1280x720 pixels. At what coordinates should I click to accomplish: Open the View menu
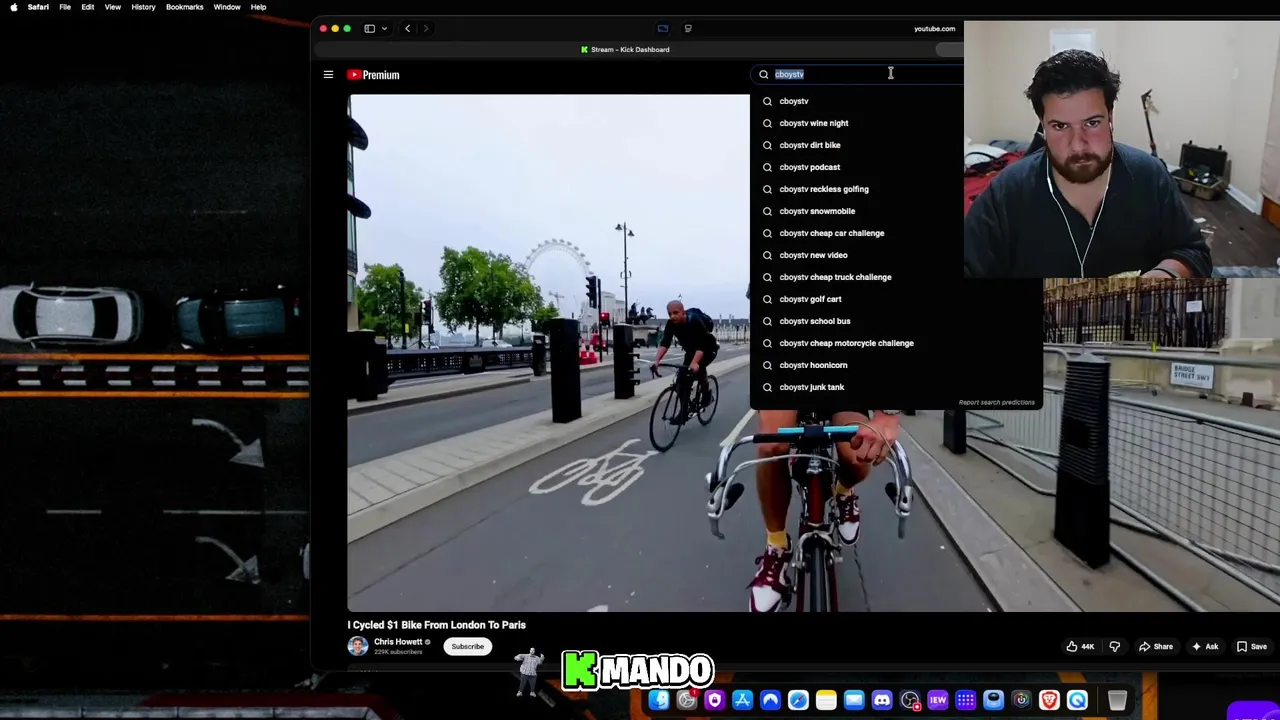click(x=113, y=7)
